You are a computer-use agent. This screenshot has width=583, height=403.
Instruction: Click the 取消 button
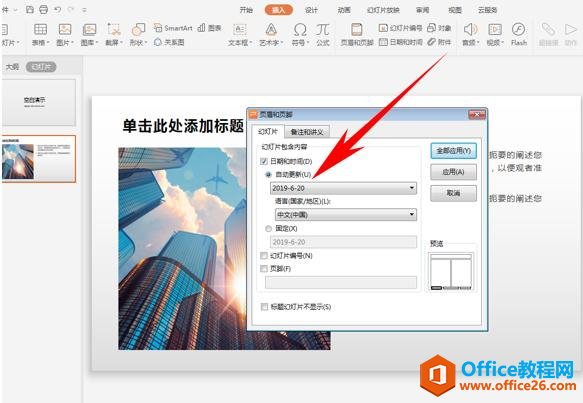point(453,193)
